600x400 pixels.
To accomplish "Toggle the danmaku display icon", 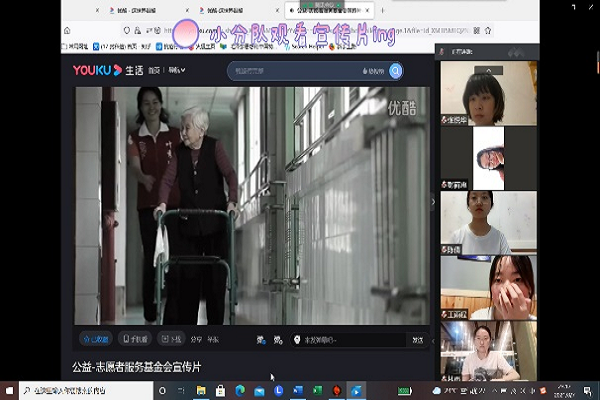I will [x=261, y=339].
